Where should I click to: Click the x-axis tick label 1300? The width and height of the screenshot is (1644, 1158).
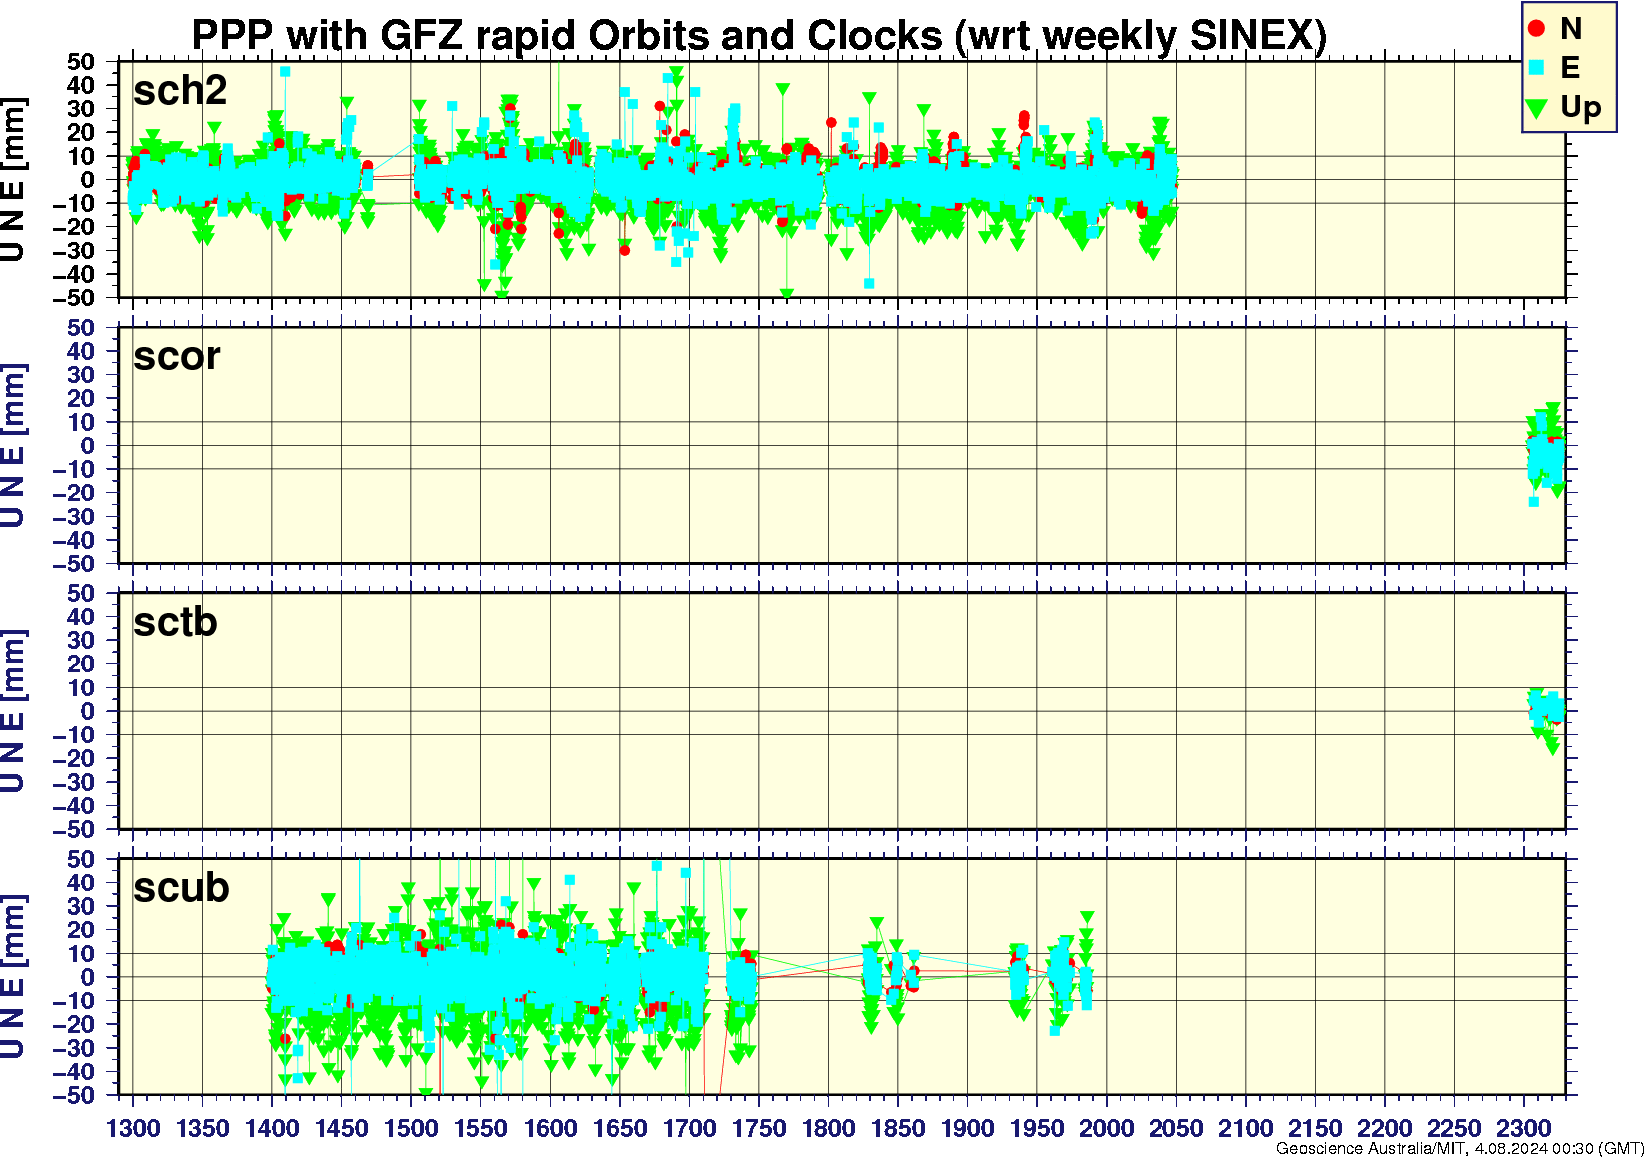click(x=133, y=1129)
